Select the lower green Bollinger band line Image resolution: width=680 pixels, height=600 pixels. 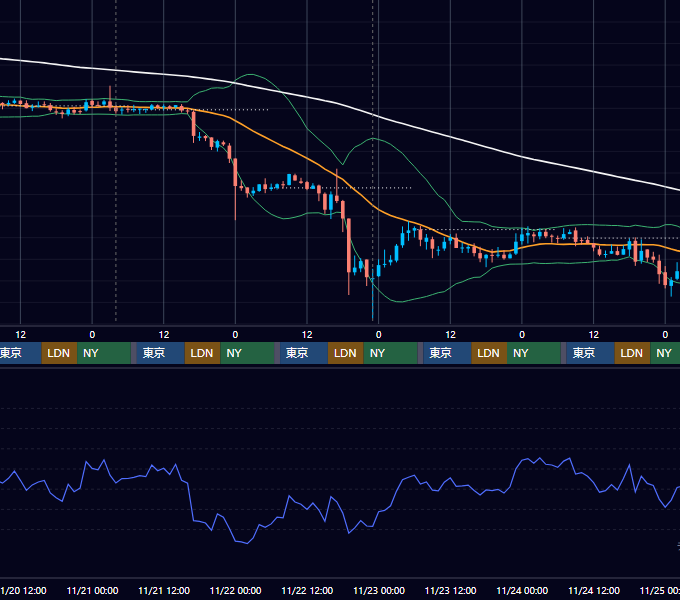(x=282, y=217)
